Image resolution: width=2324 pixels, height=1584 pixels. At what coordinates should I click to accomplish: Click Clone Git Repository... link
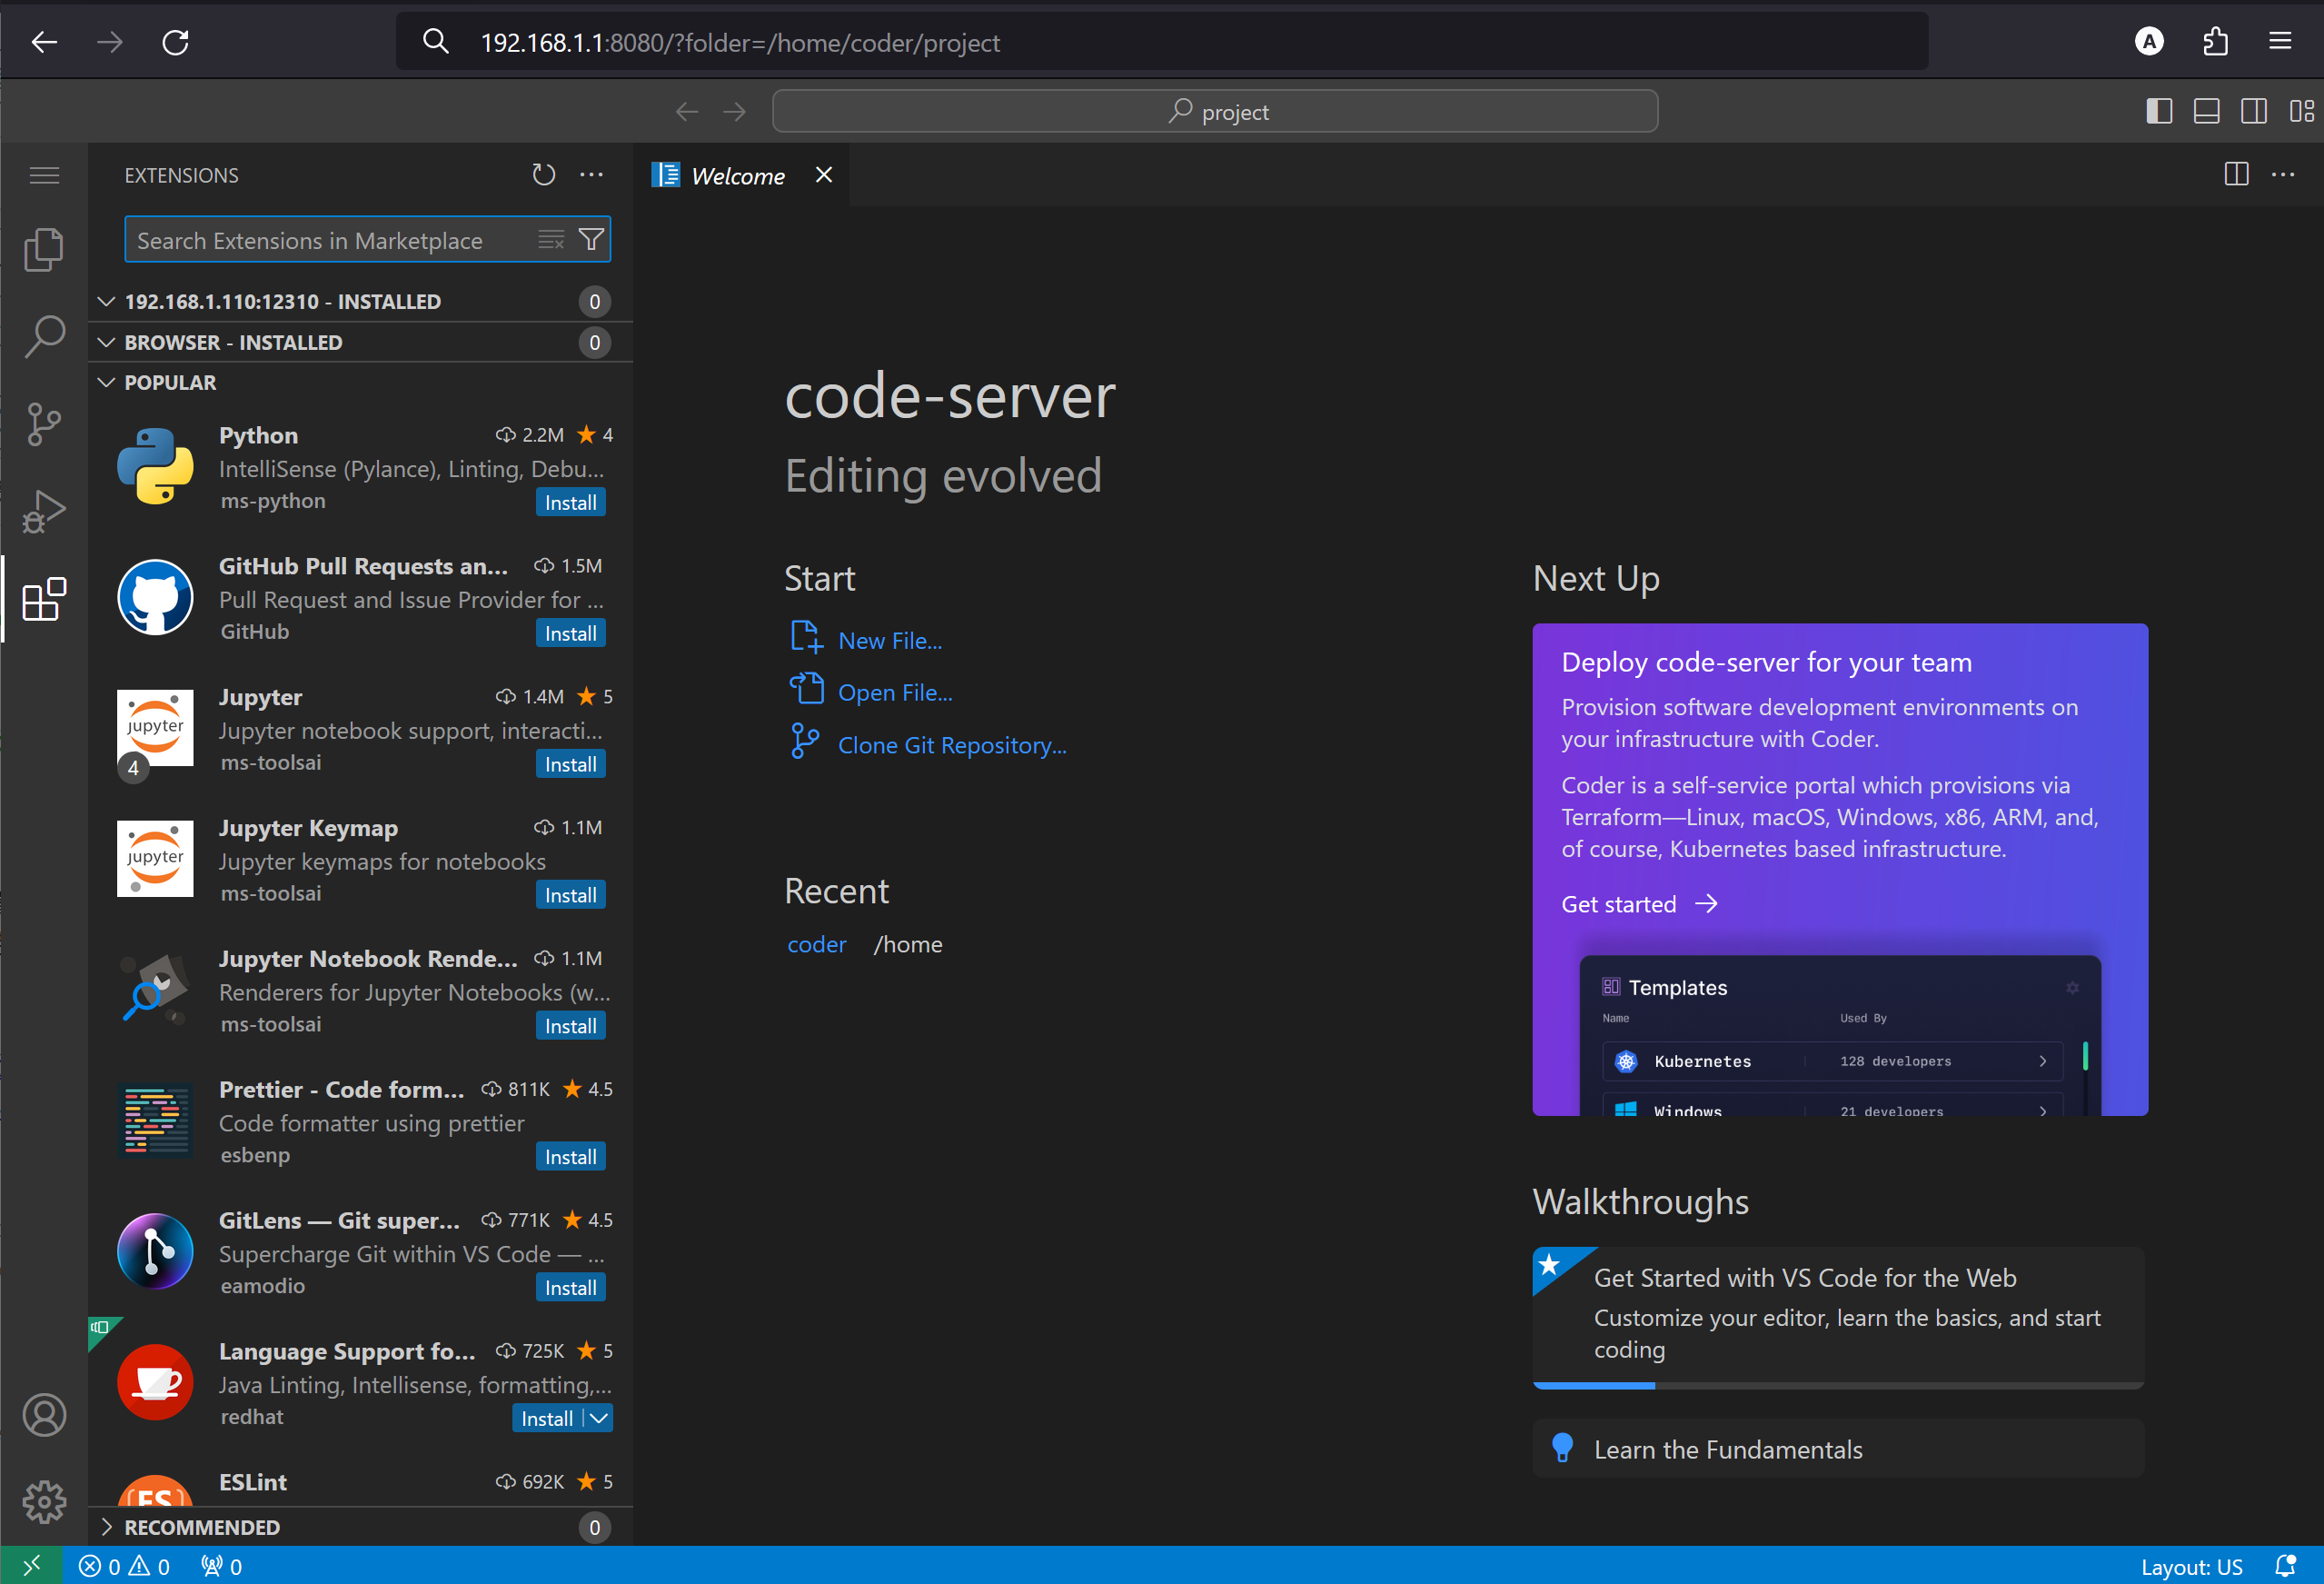pos(952,745)
